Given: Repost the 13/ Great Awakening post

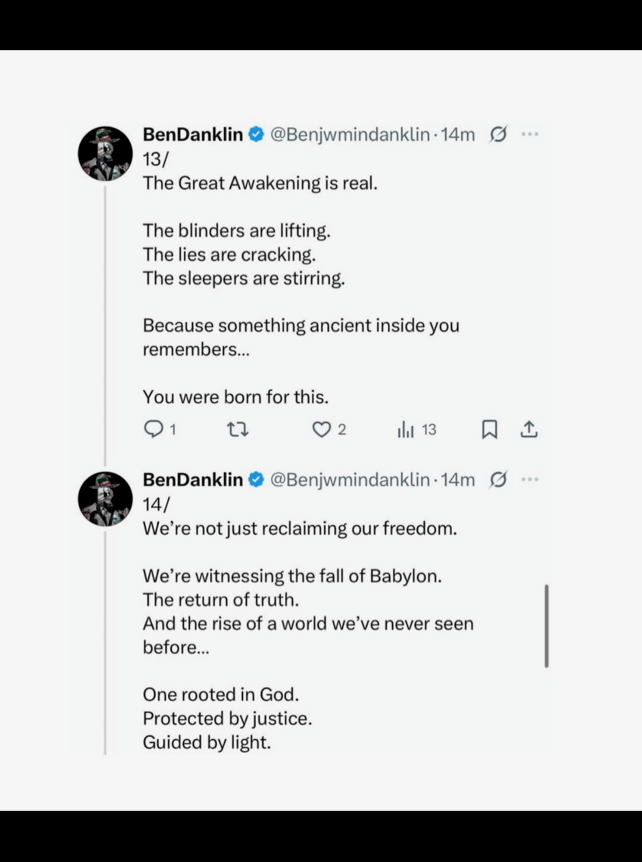Looking at the screenshot, I should coord(237,430).
